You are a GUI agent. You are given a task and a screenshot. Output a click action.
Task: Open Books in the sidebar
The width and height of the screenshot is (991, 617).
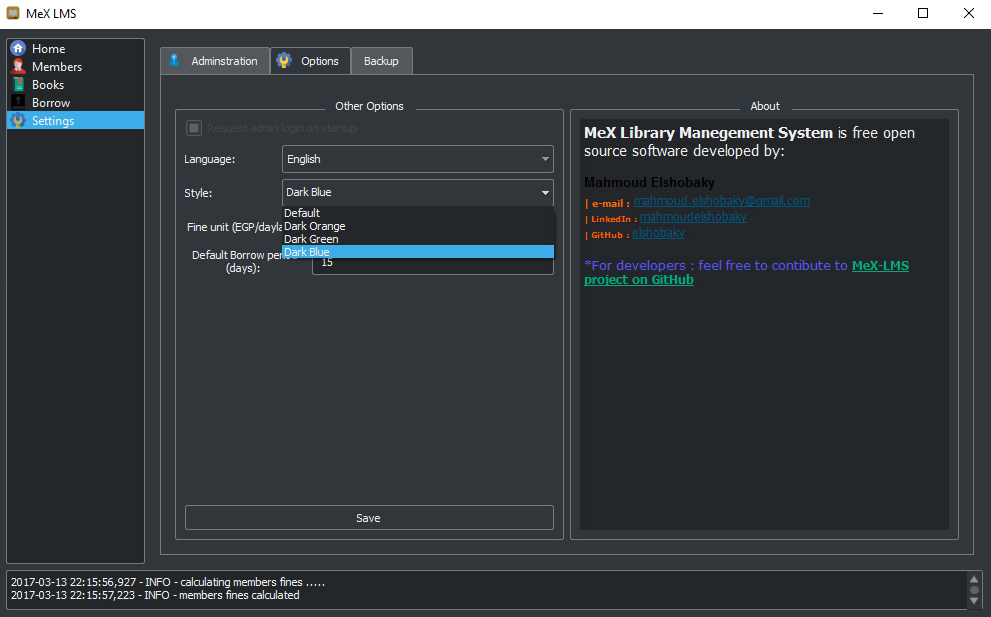(x=75, y=85)
